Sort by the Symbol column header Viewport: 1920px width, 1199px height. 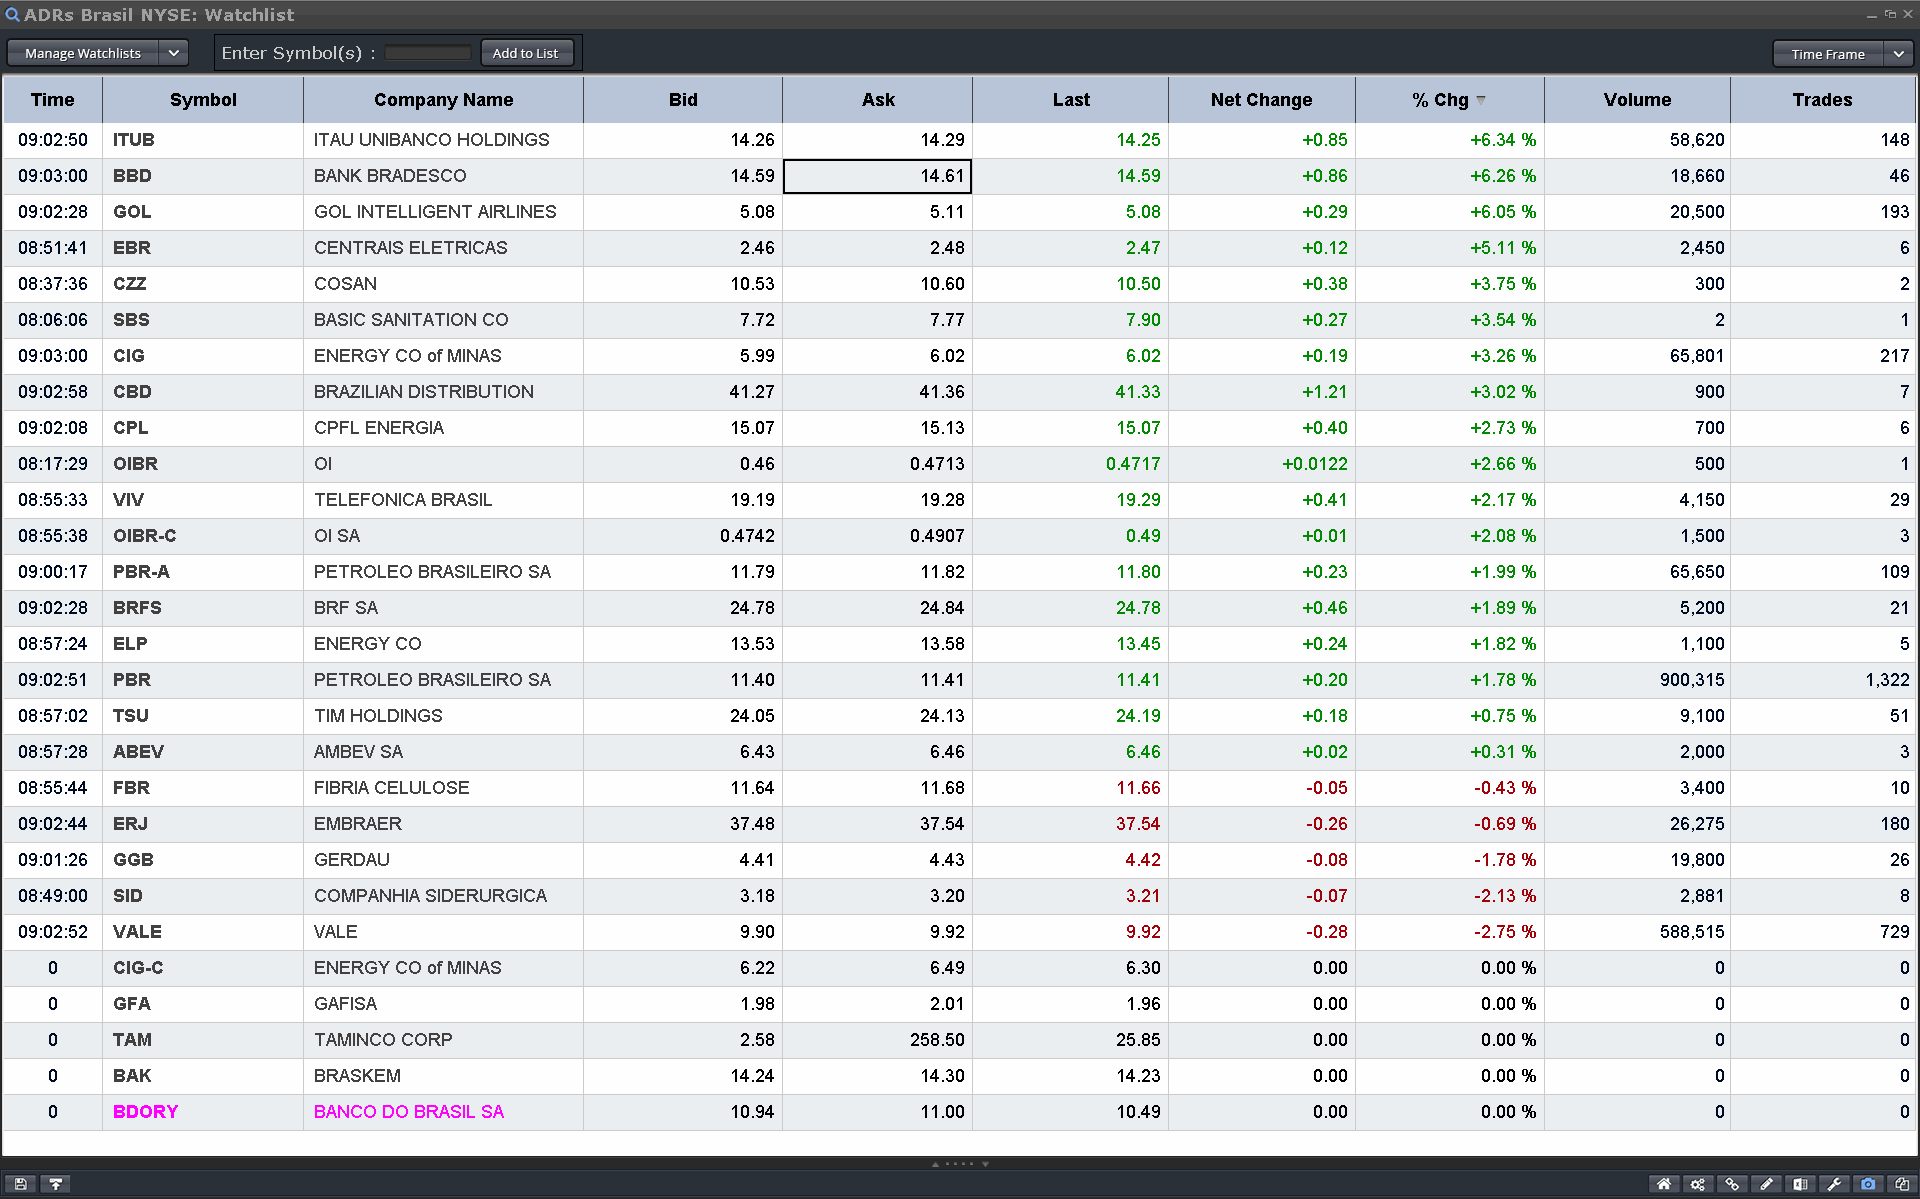tap(203, 100)
